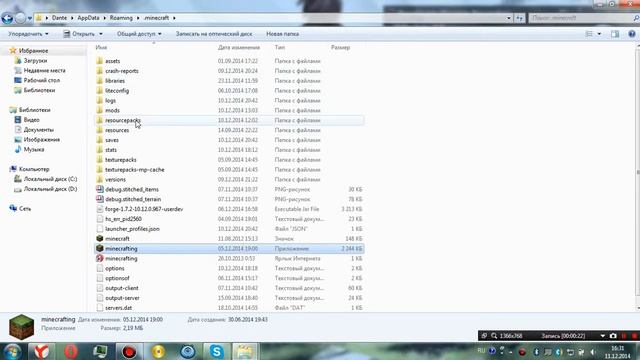
Task: Expand the arrow after Dante in breadcrumb
Action: (72, 18)
